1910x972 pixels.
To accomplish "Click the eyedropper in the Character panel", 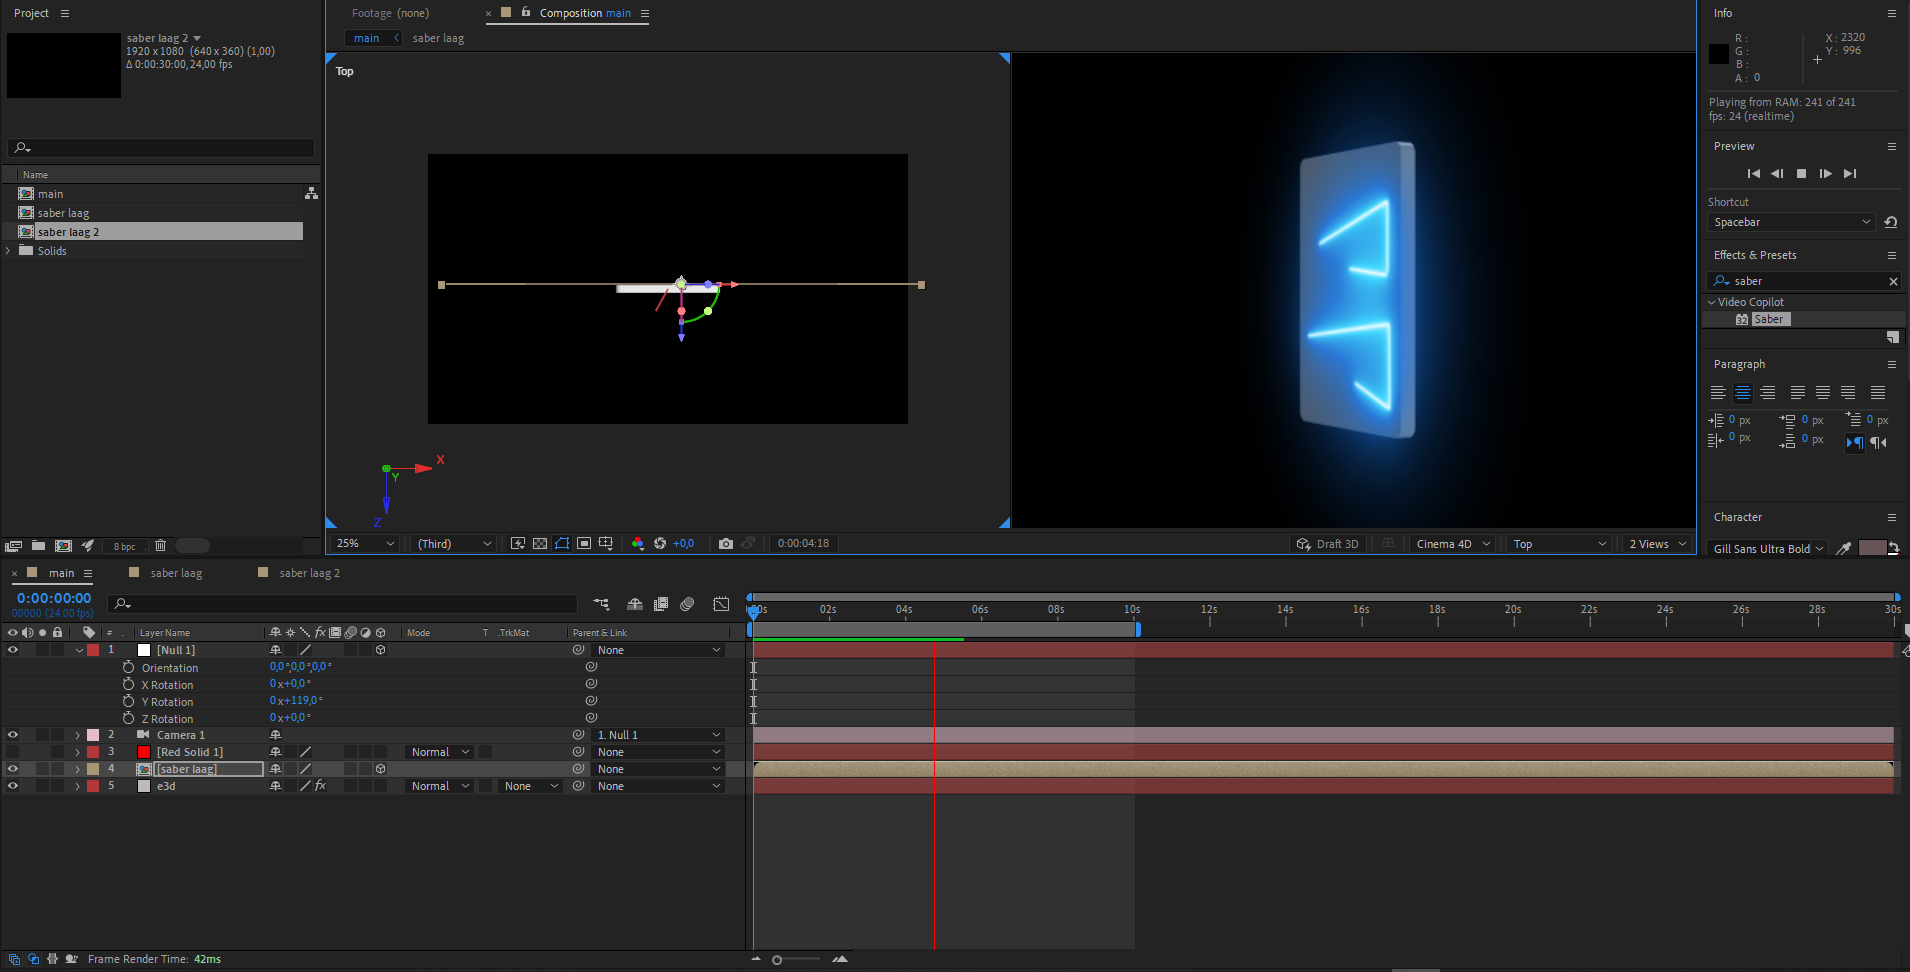I will tap(1843, 548).
